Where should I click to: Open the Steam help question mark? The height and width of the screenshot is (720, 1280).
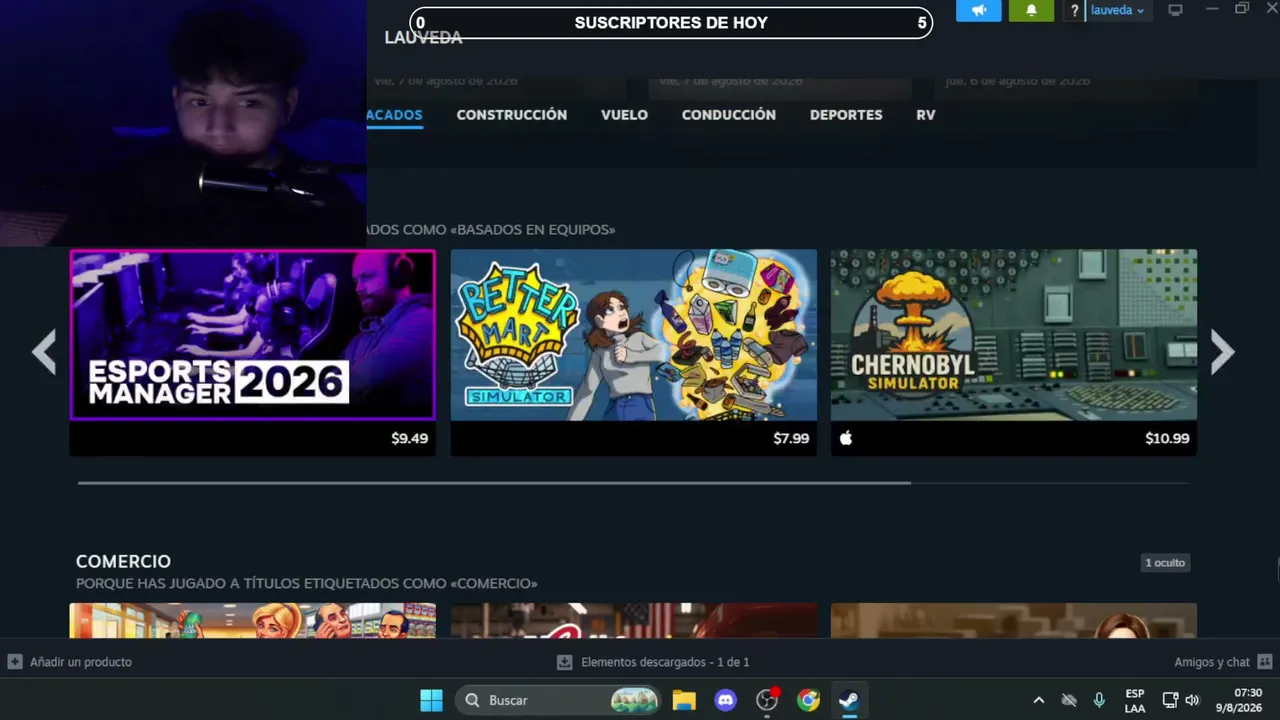pyautogui.click(x=1074, y=11)
